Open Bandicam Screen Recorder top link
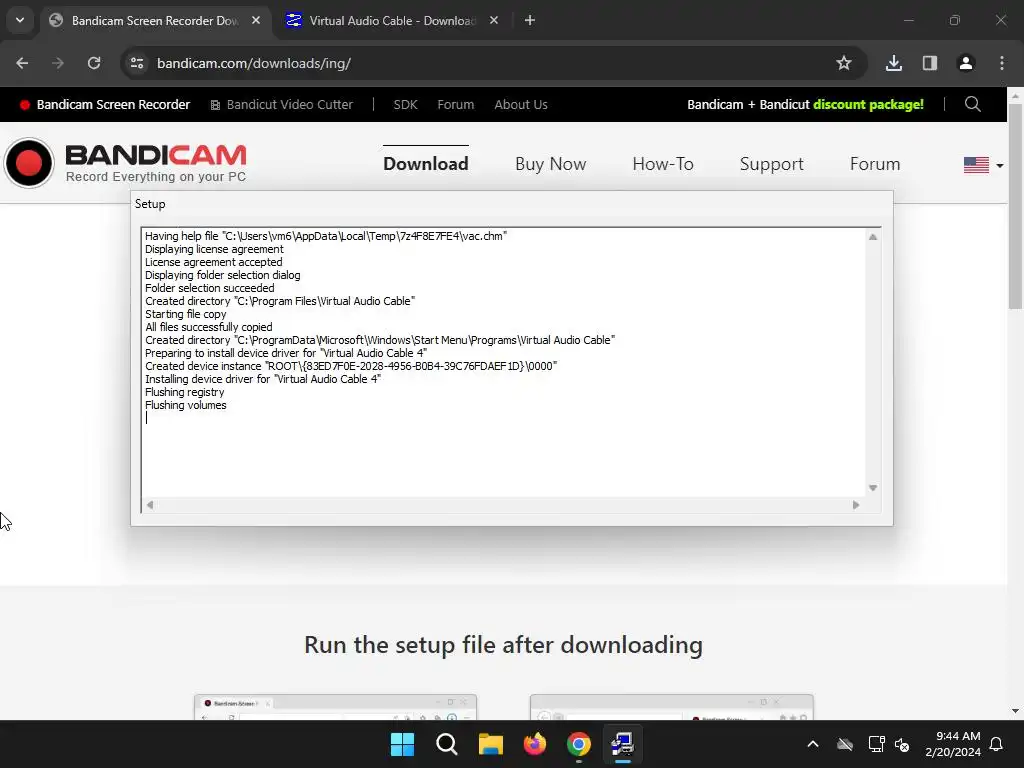 (x=105, y=104)
